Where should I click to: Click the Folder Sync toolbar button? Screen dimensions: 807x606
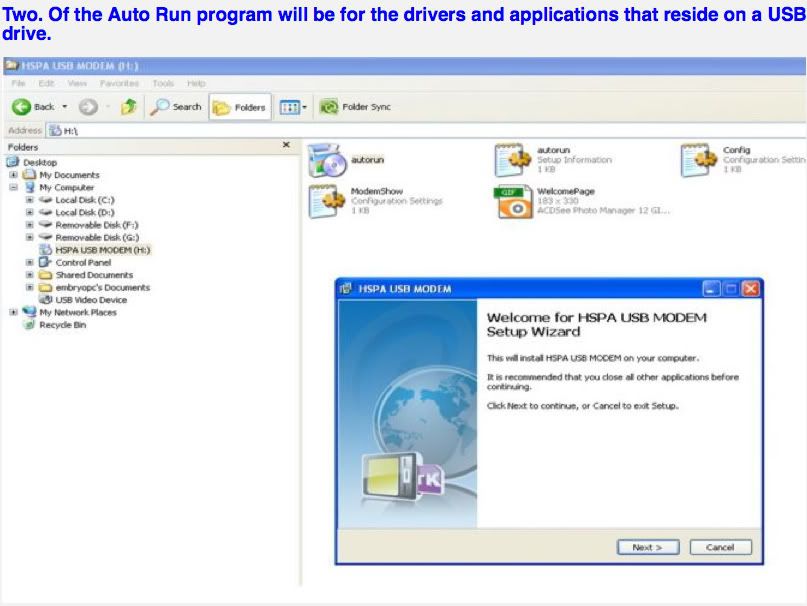coord(355,107)
